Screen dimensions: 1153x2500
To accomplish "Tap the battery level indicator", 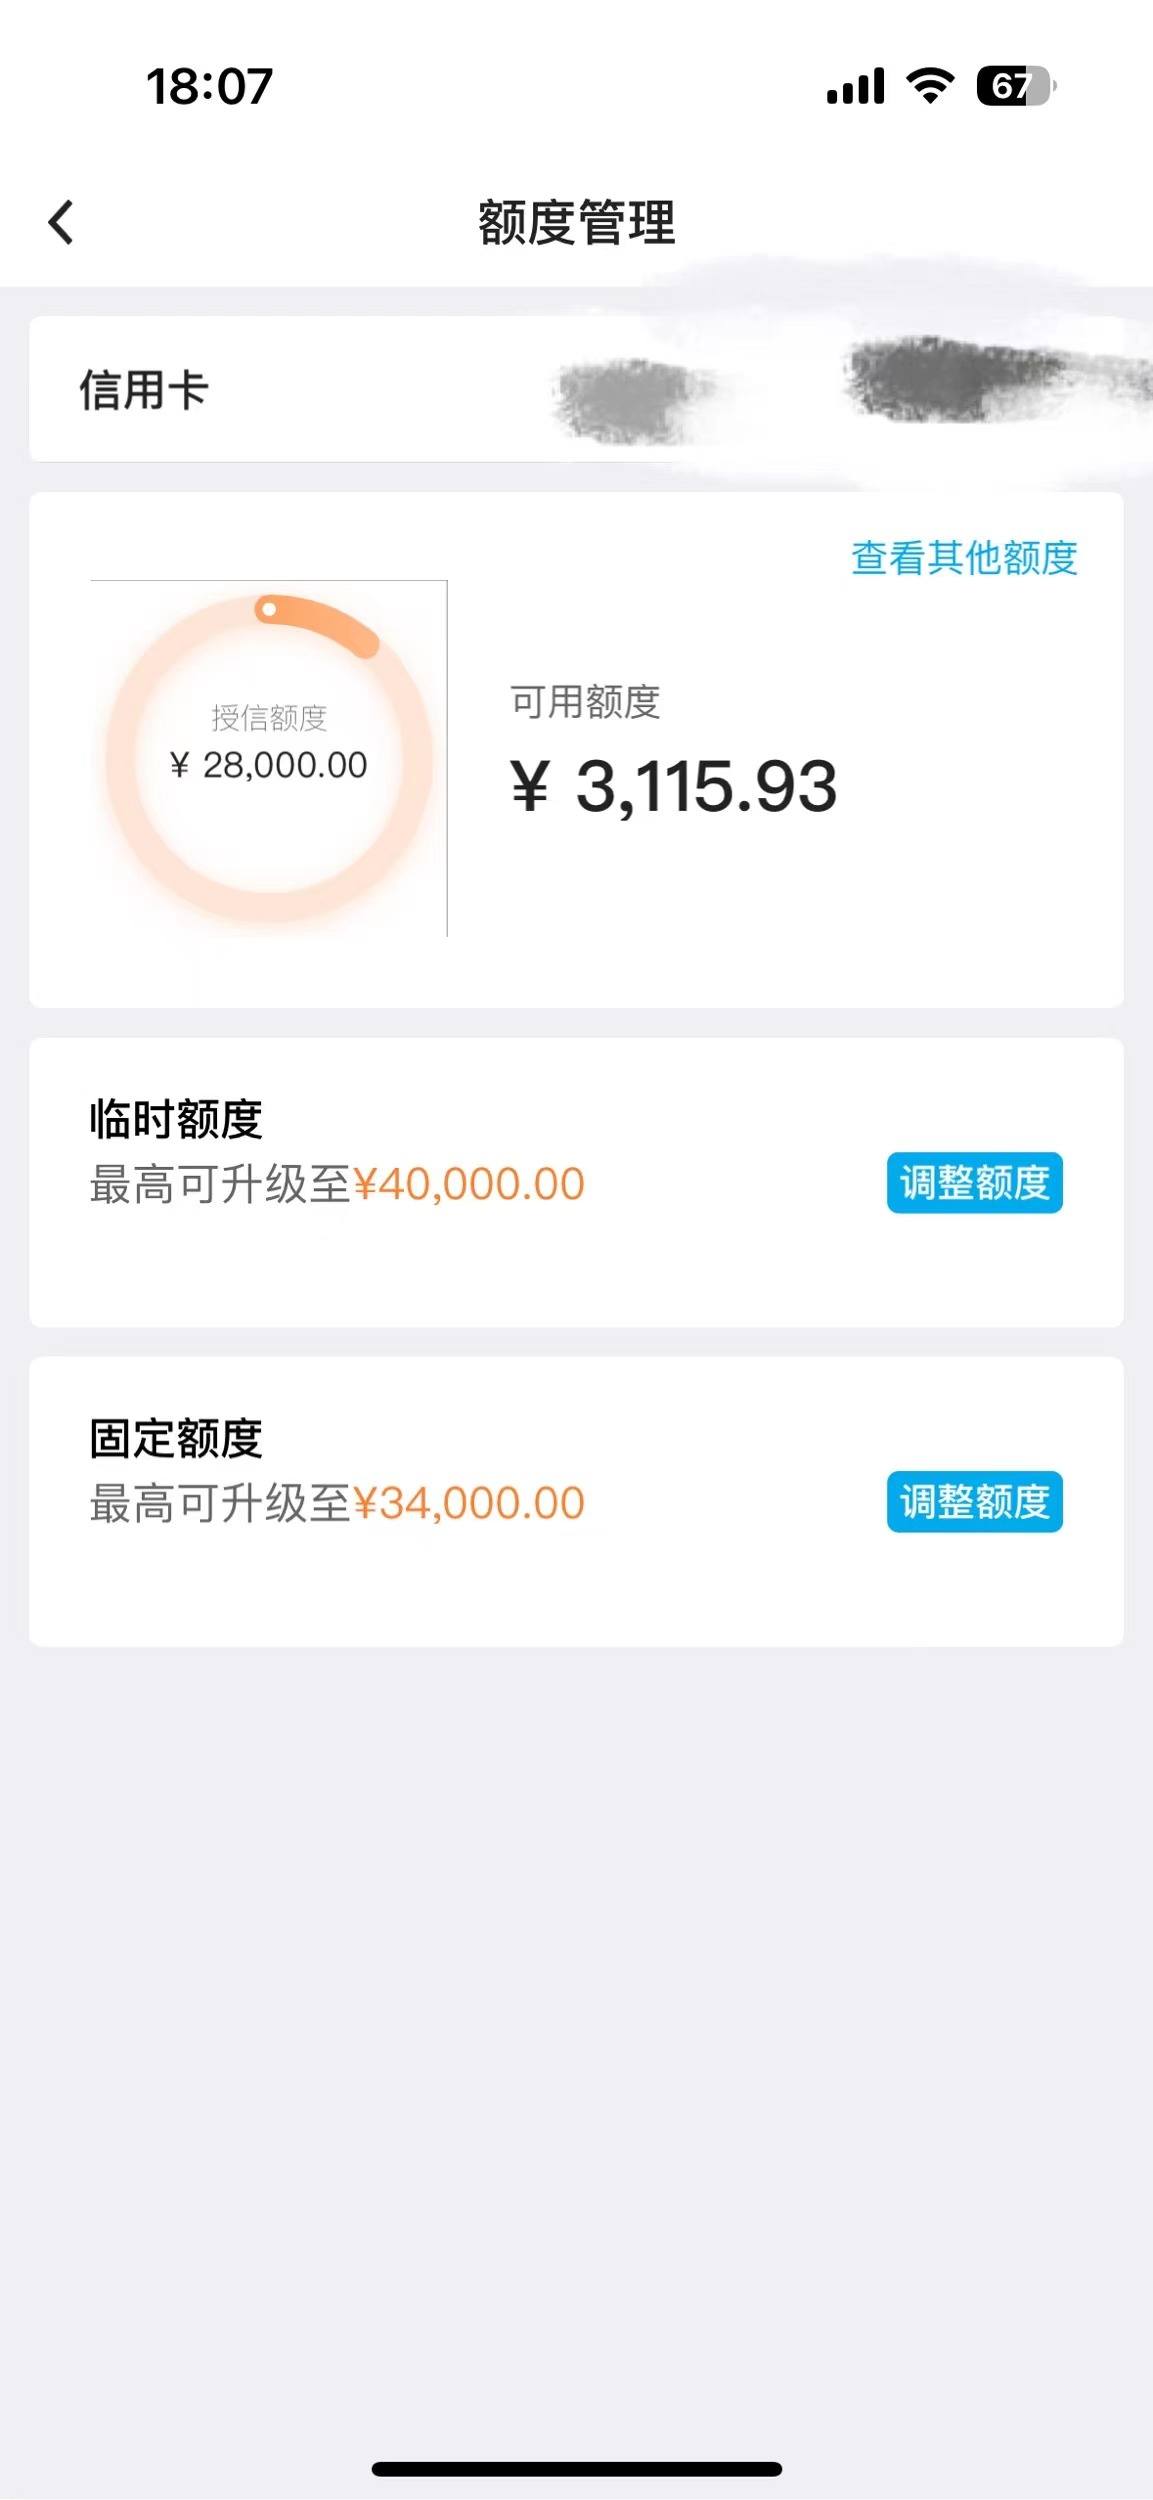I will click(x=1016, y=86).
